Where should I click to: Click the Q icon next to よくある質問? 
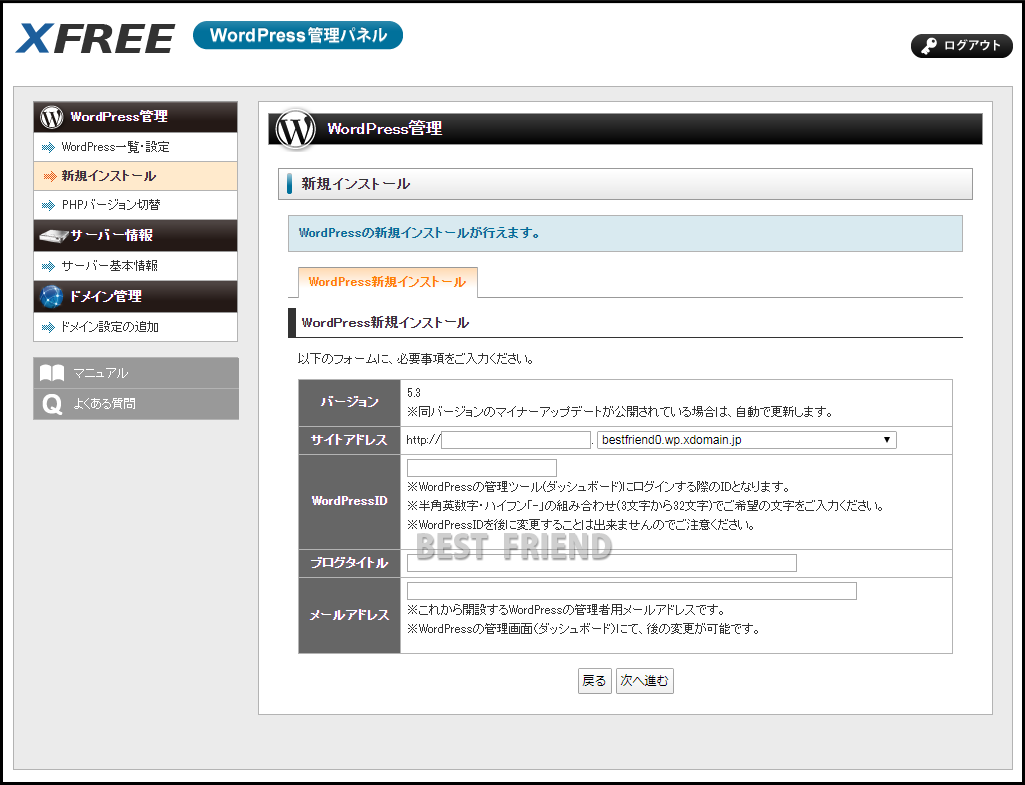pos(52,404)
